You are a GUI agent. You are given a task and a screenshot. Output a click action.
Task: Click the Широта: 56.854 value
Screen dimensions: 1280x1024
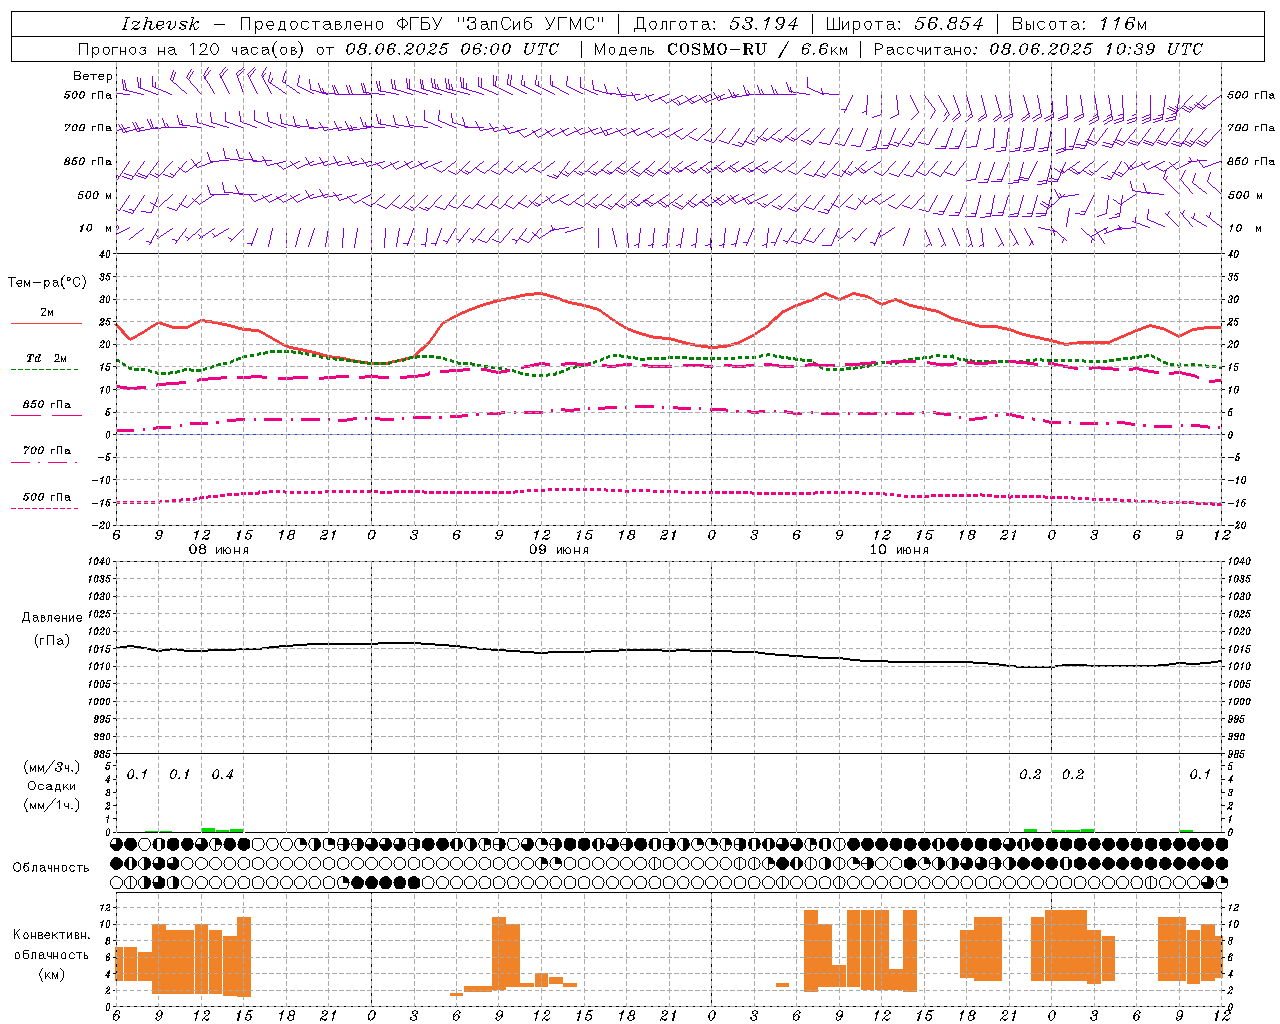point(904,24)
